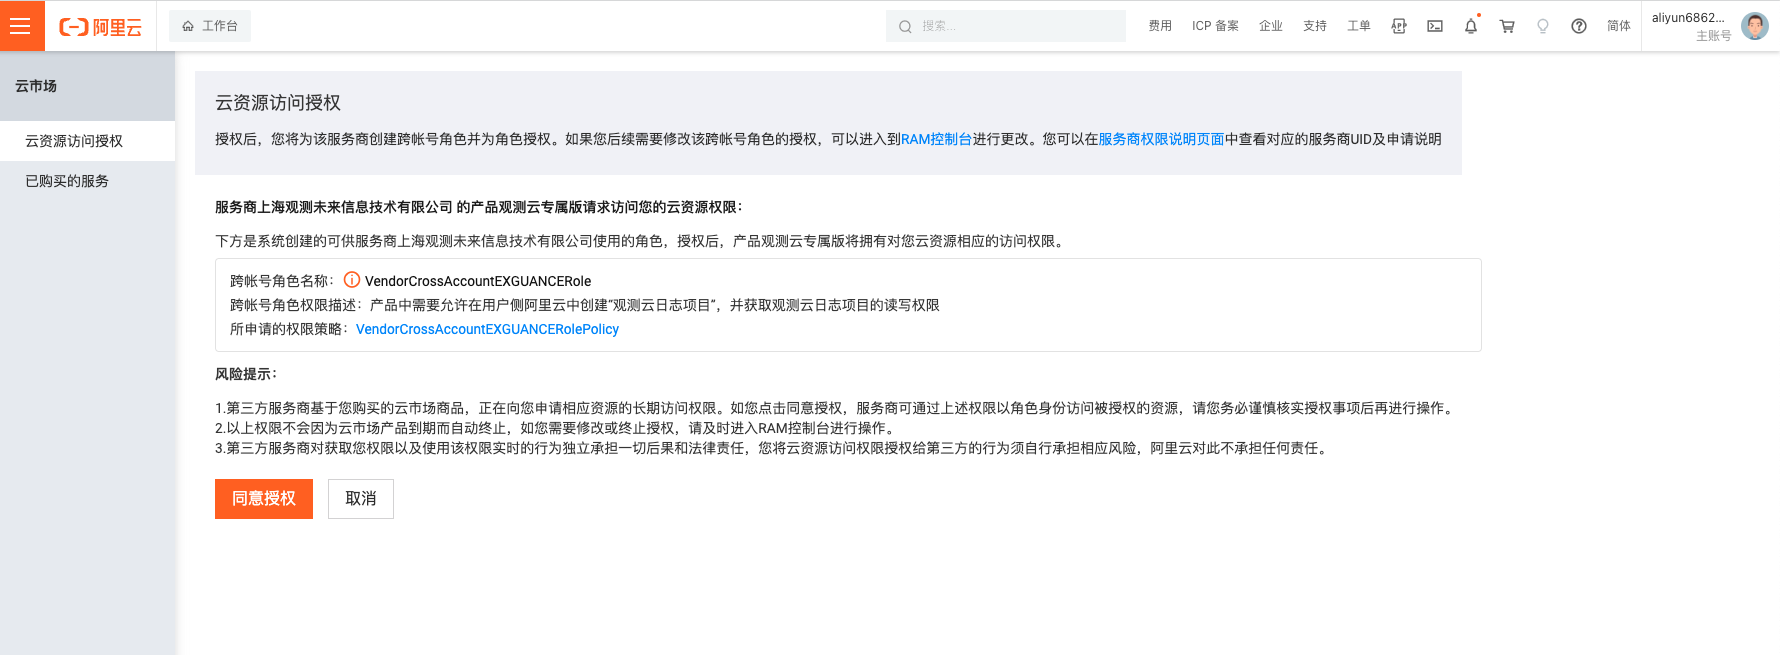Image resolution: width=1780 pixels, height=655 pixels.
Task: Select 已购买的服务 in the sidebar
Action: click(x=87, y=181)
